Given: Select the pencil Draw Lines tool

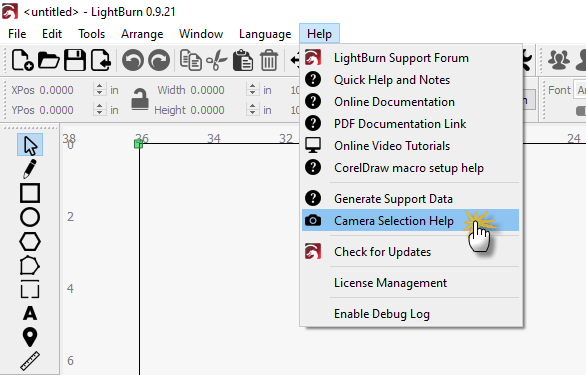Looking at the screenshot, I should coord(30,169).
